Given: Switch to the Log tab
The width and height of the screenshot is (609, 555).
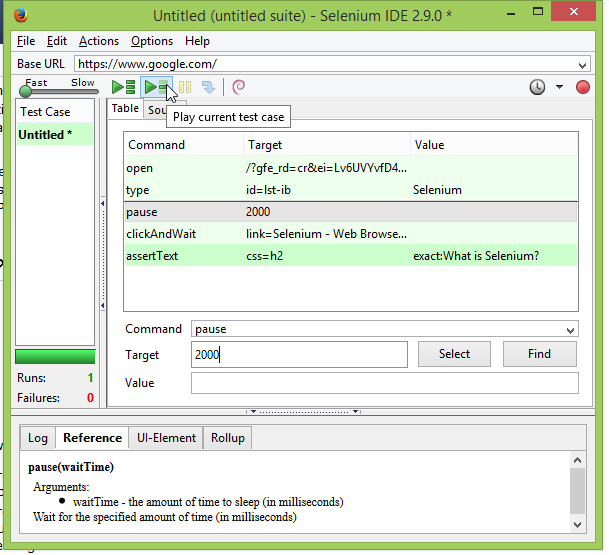Looking at the screenshot, I should click(38, 438).
